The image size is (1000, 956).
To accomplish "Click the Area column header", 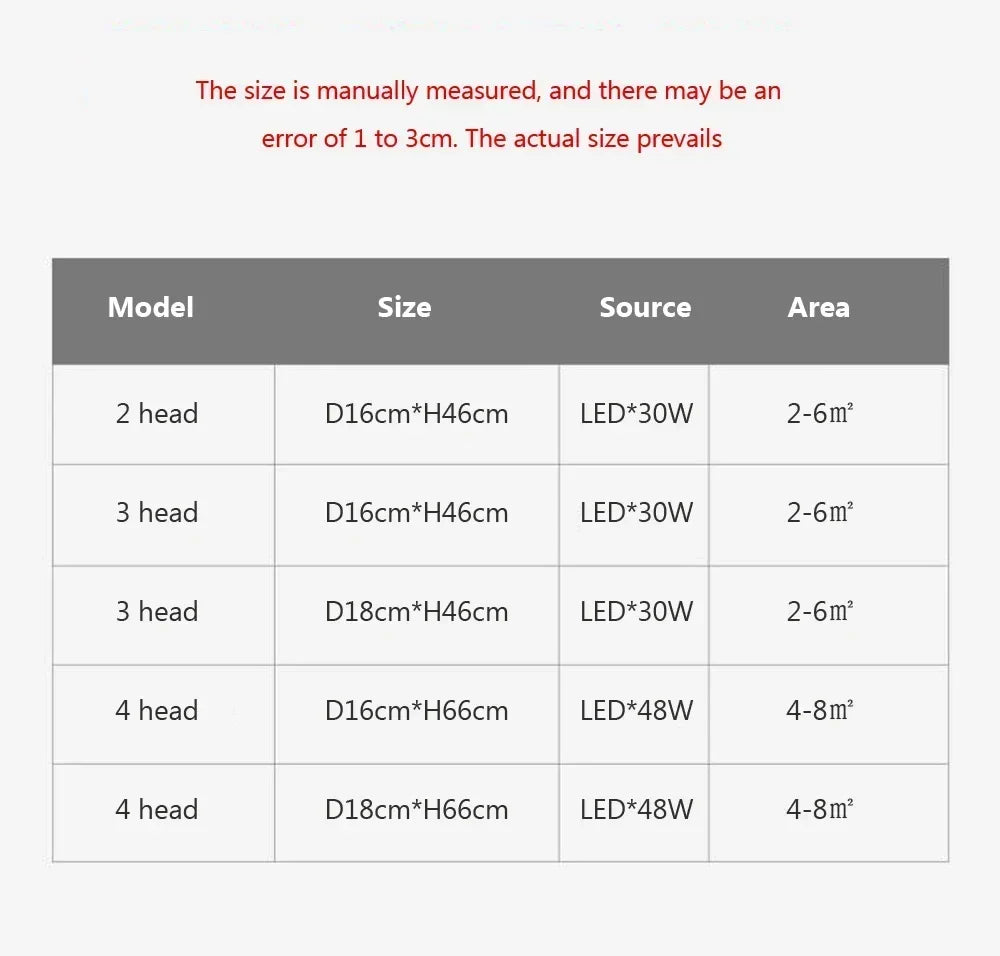I will click(x=819, y=307).
